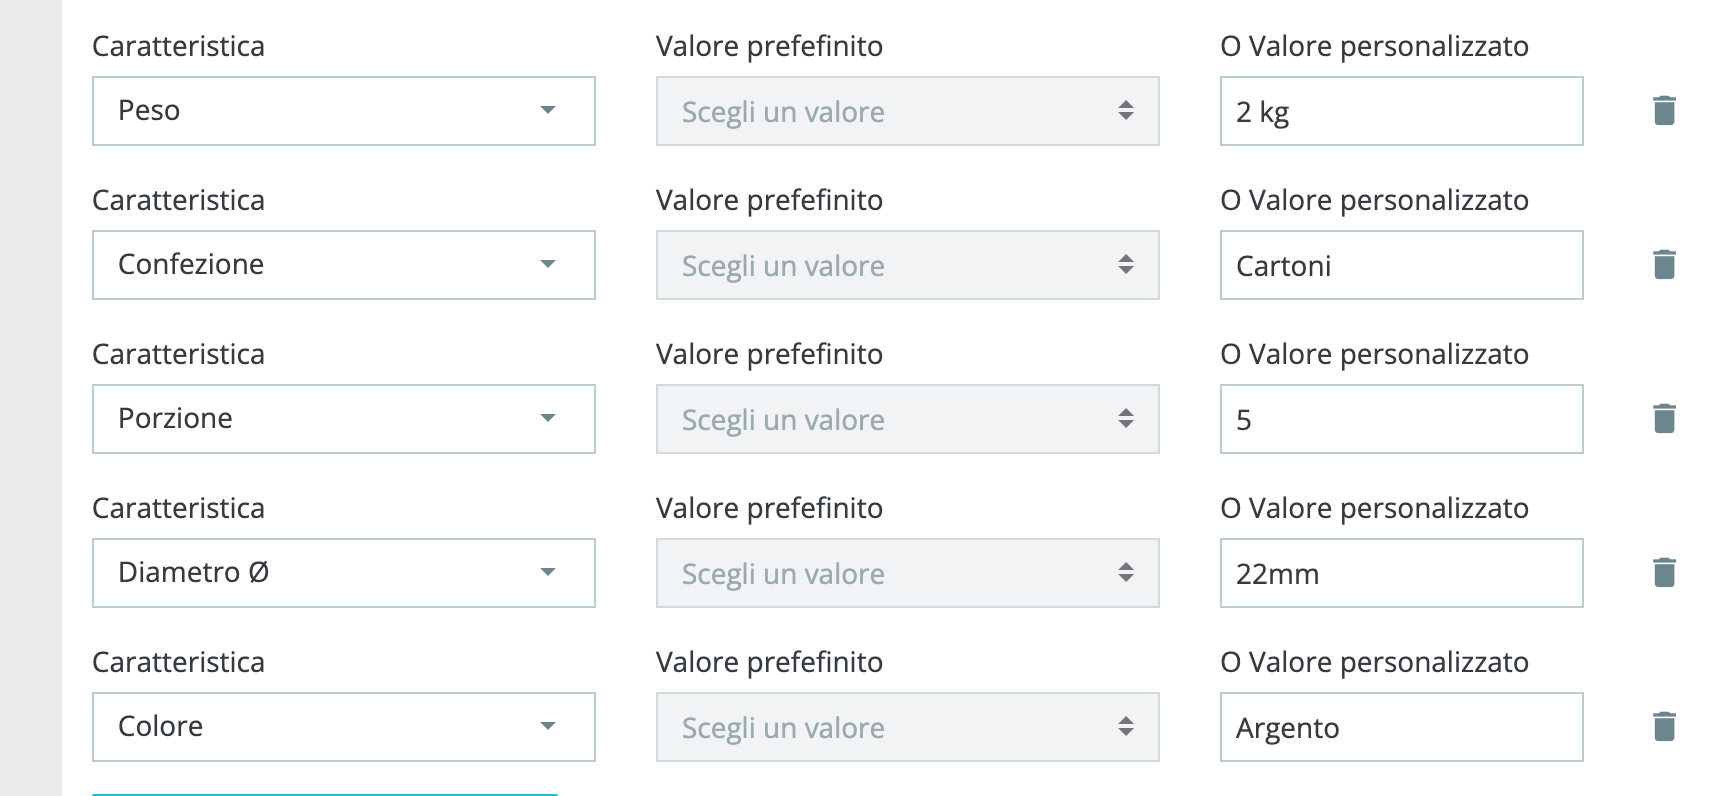Delete the Colore feature row
Image resolution: width=1734 pixels, height=796 pixels.
pos(1664,727)
